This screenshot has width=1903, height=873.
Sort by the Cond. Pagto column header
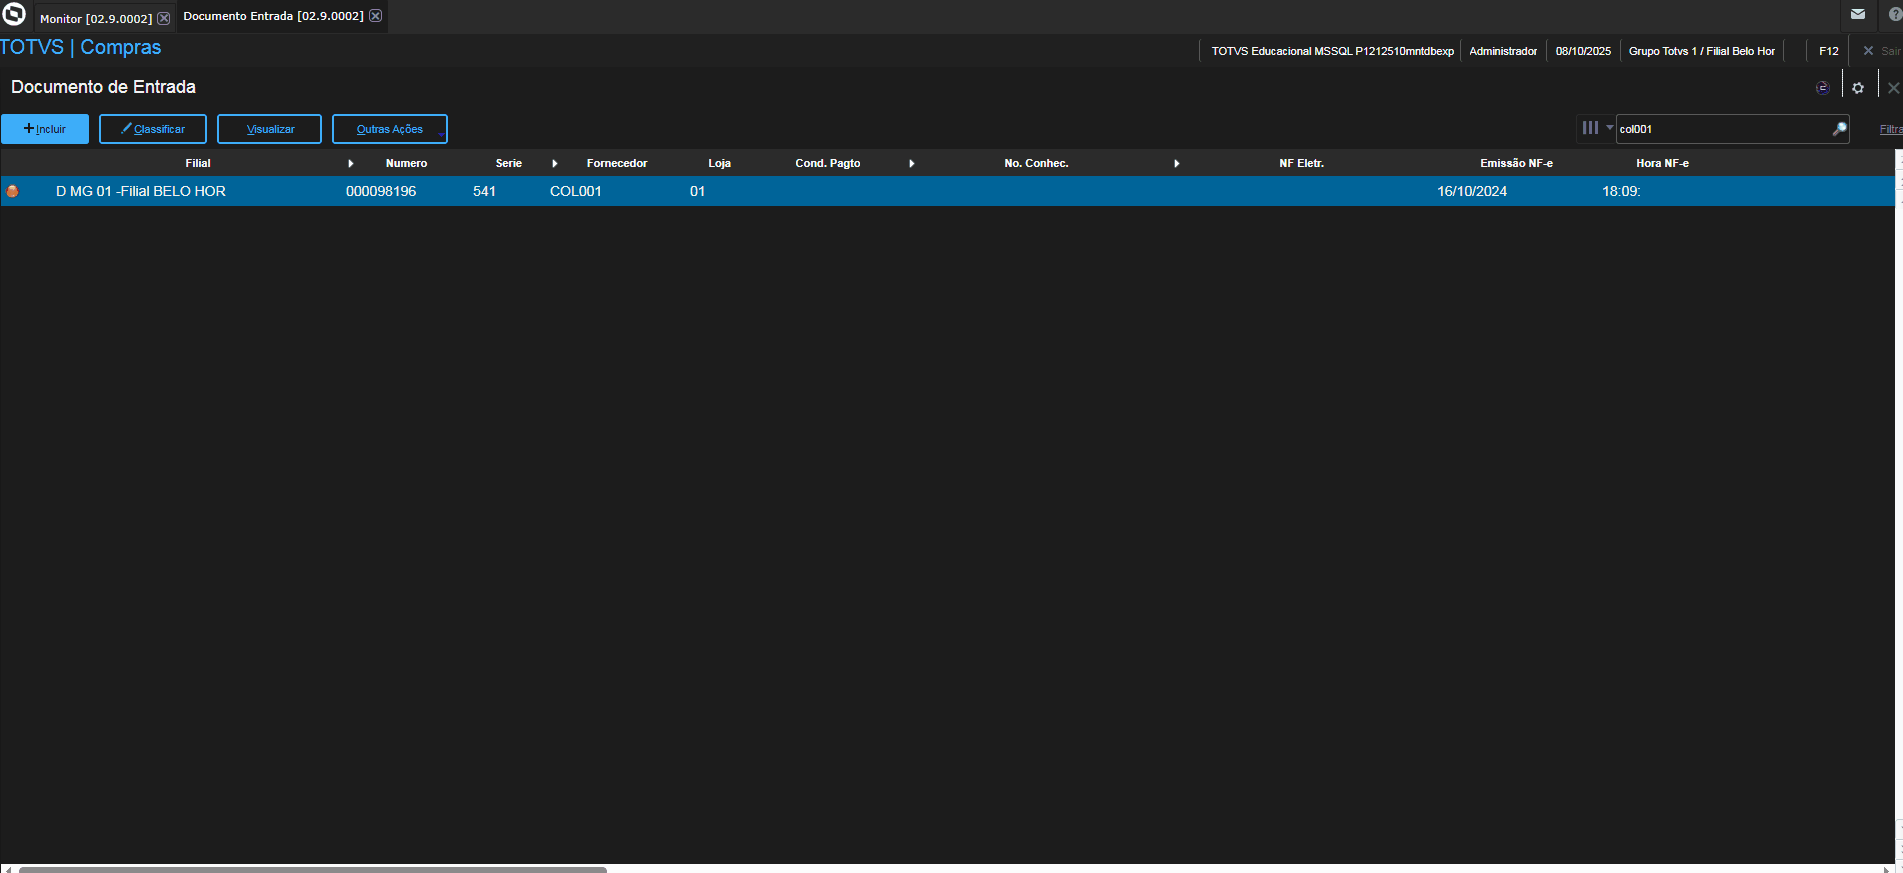tap(828, 163)
